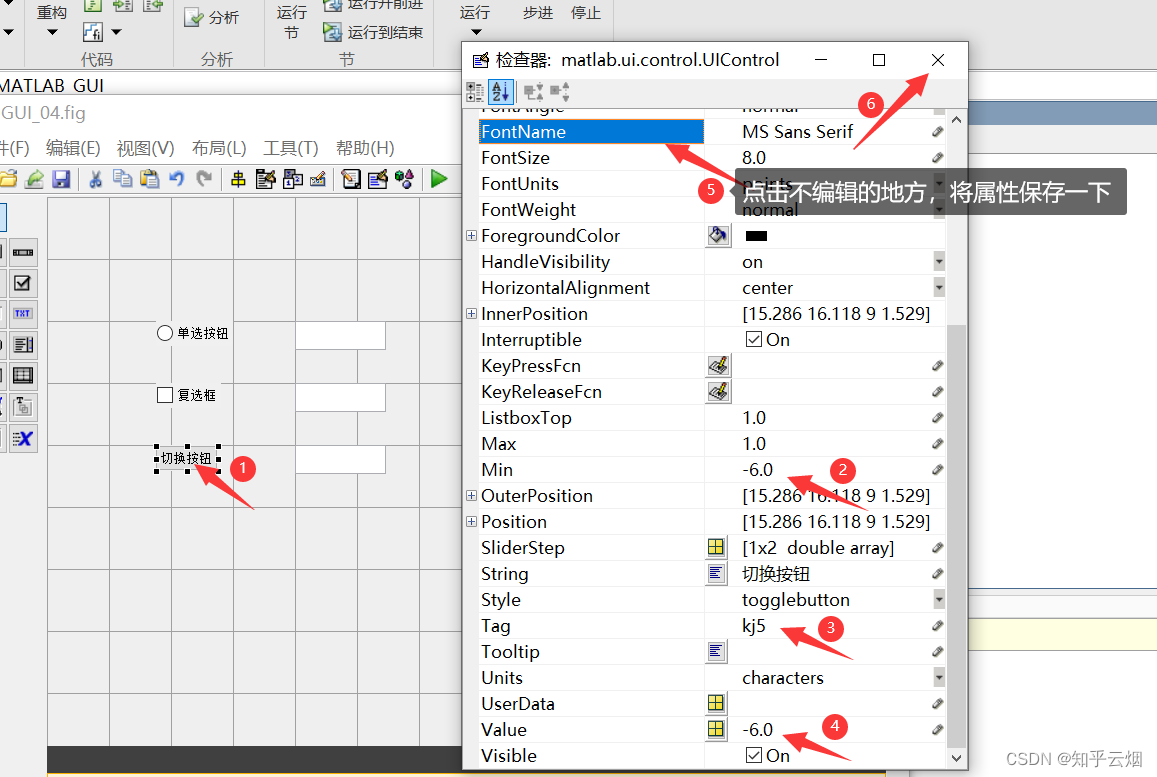Open the Align Objects tool

(x=238, y=178)
